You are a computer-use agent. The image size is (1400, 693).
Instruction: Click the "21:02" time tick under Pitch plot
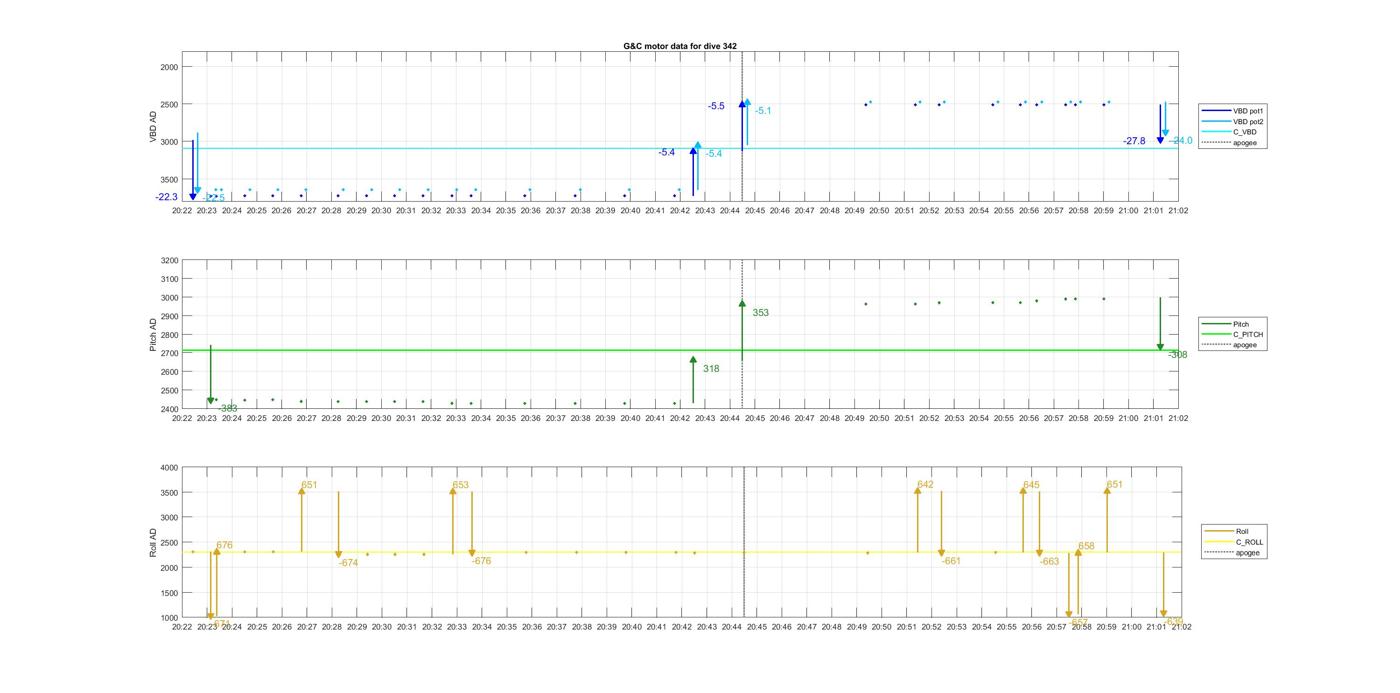pos(1178,419)
